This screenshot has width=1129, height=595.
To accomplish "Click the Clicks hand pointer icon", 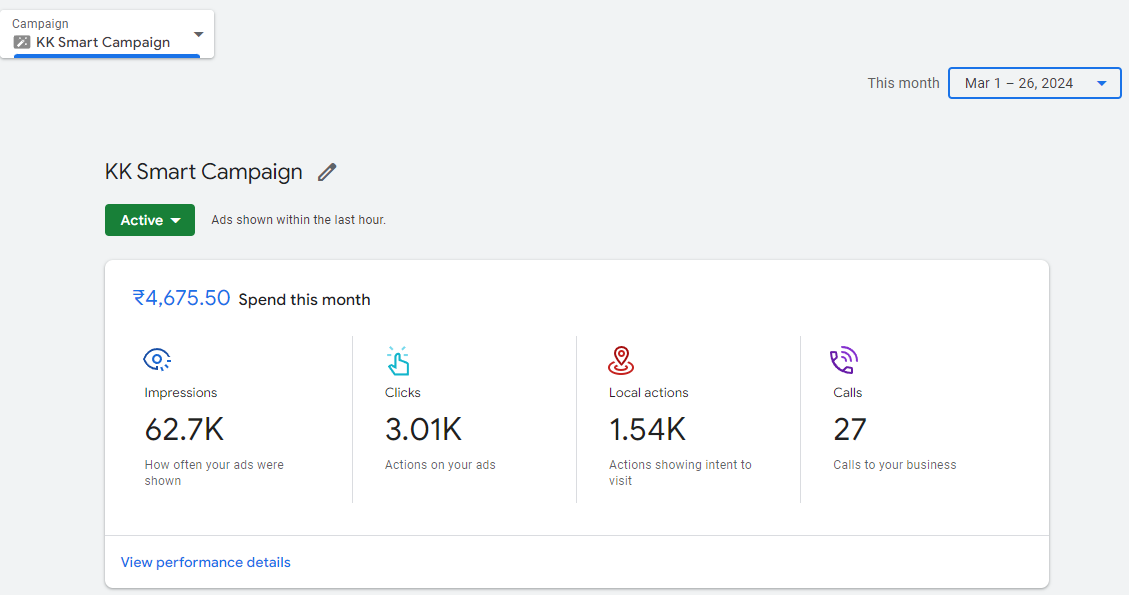I will tap(398, 360).
